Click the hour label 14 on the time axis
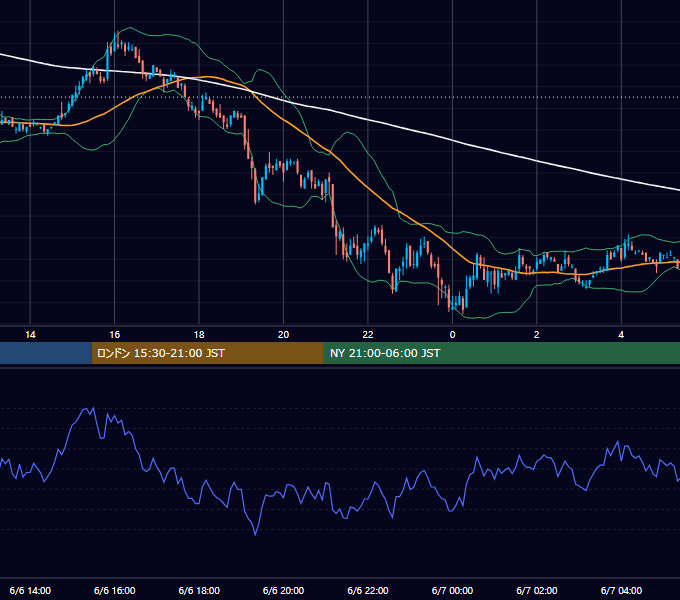 [30, 335]
